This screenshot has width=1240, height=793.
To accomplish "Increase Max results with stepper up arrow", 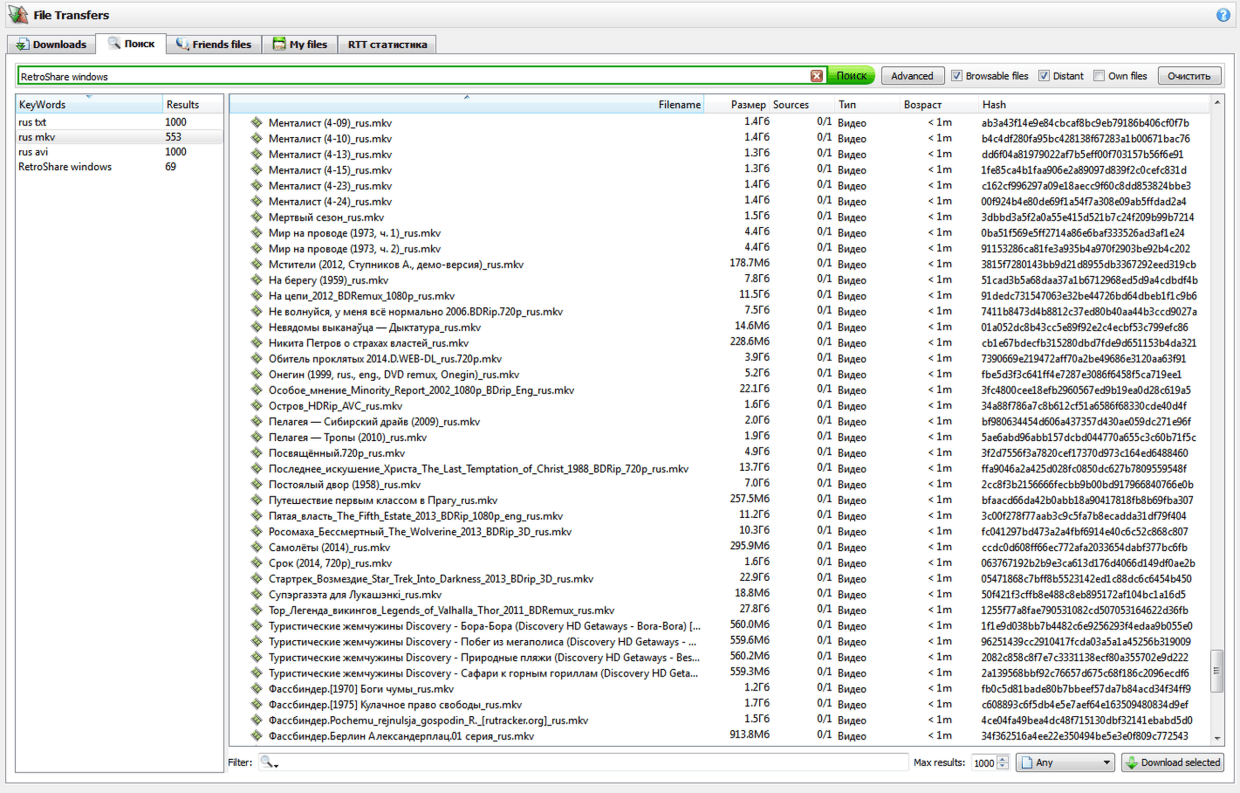I will (x=1003, y=758).
